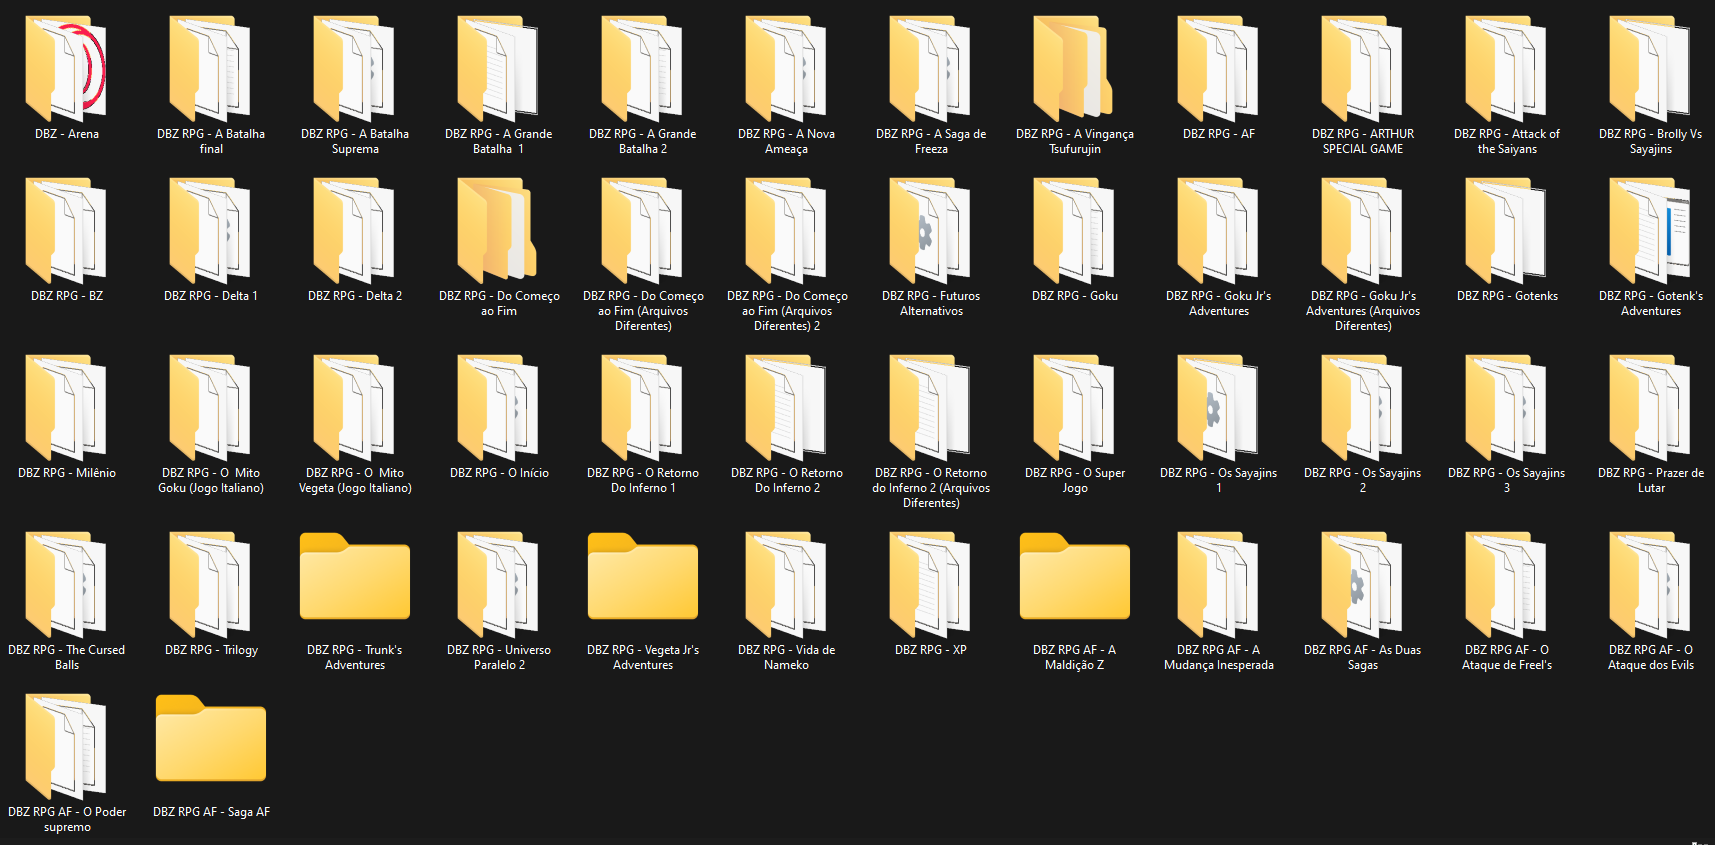Select the DBZ RPG - Milênio folder

[66, 408]
